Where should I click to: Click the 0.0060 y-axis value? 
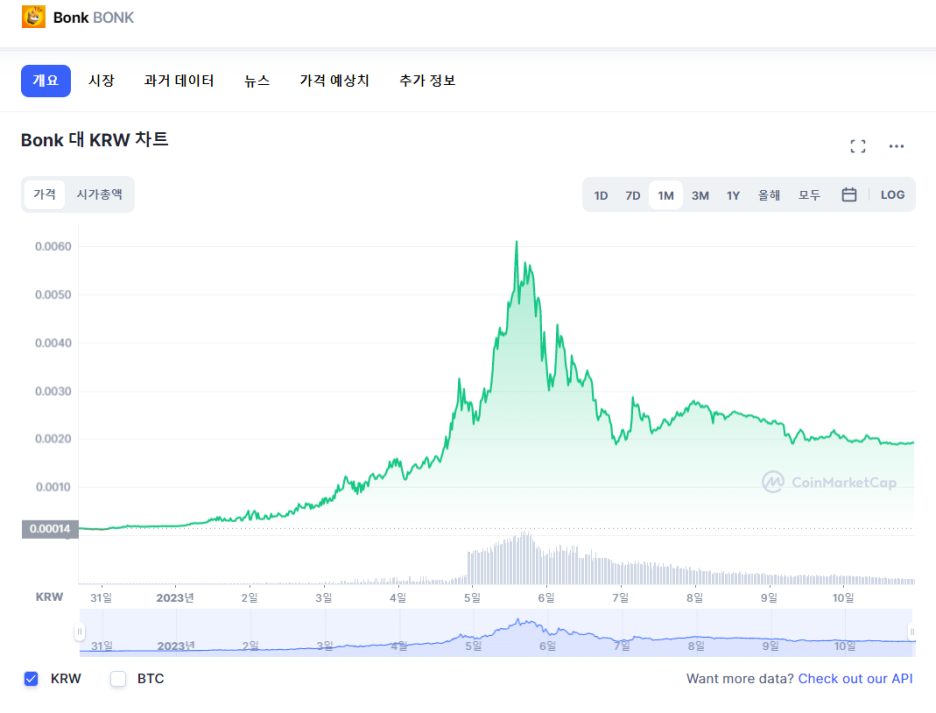53,247
